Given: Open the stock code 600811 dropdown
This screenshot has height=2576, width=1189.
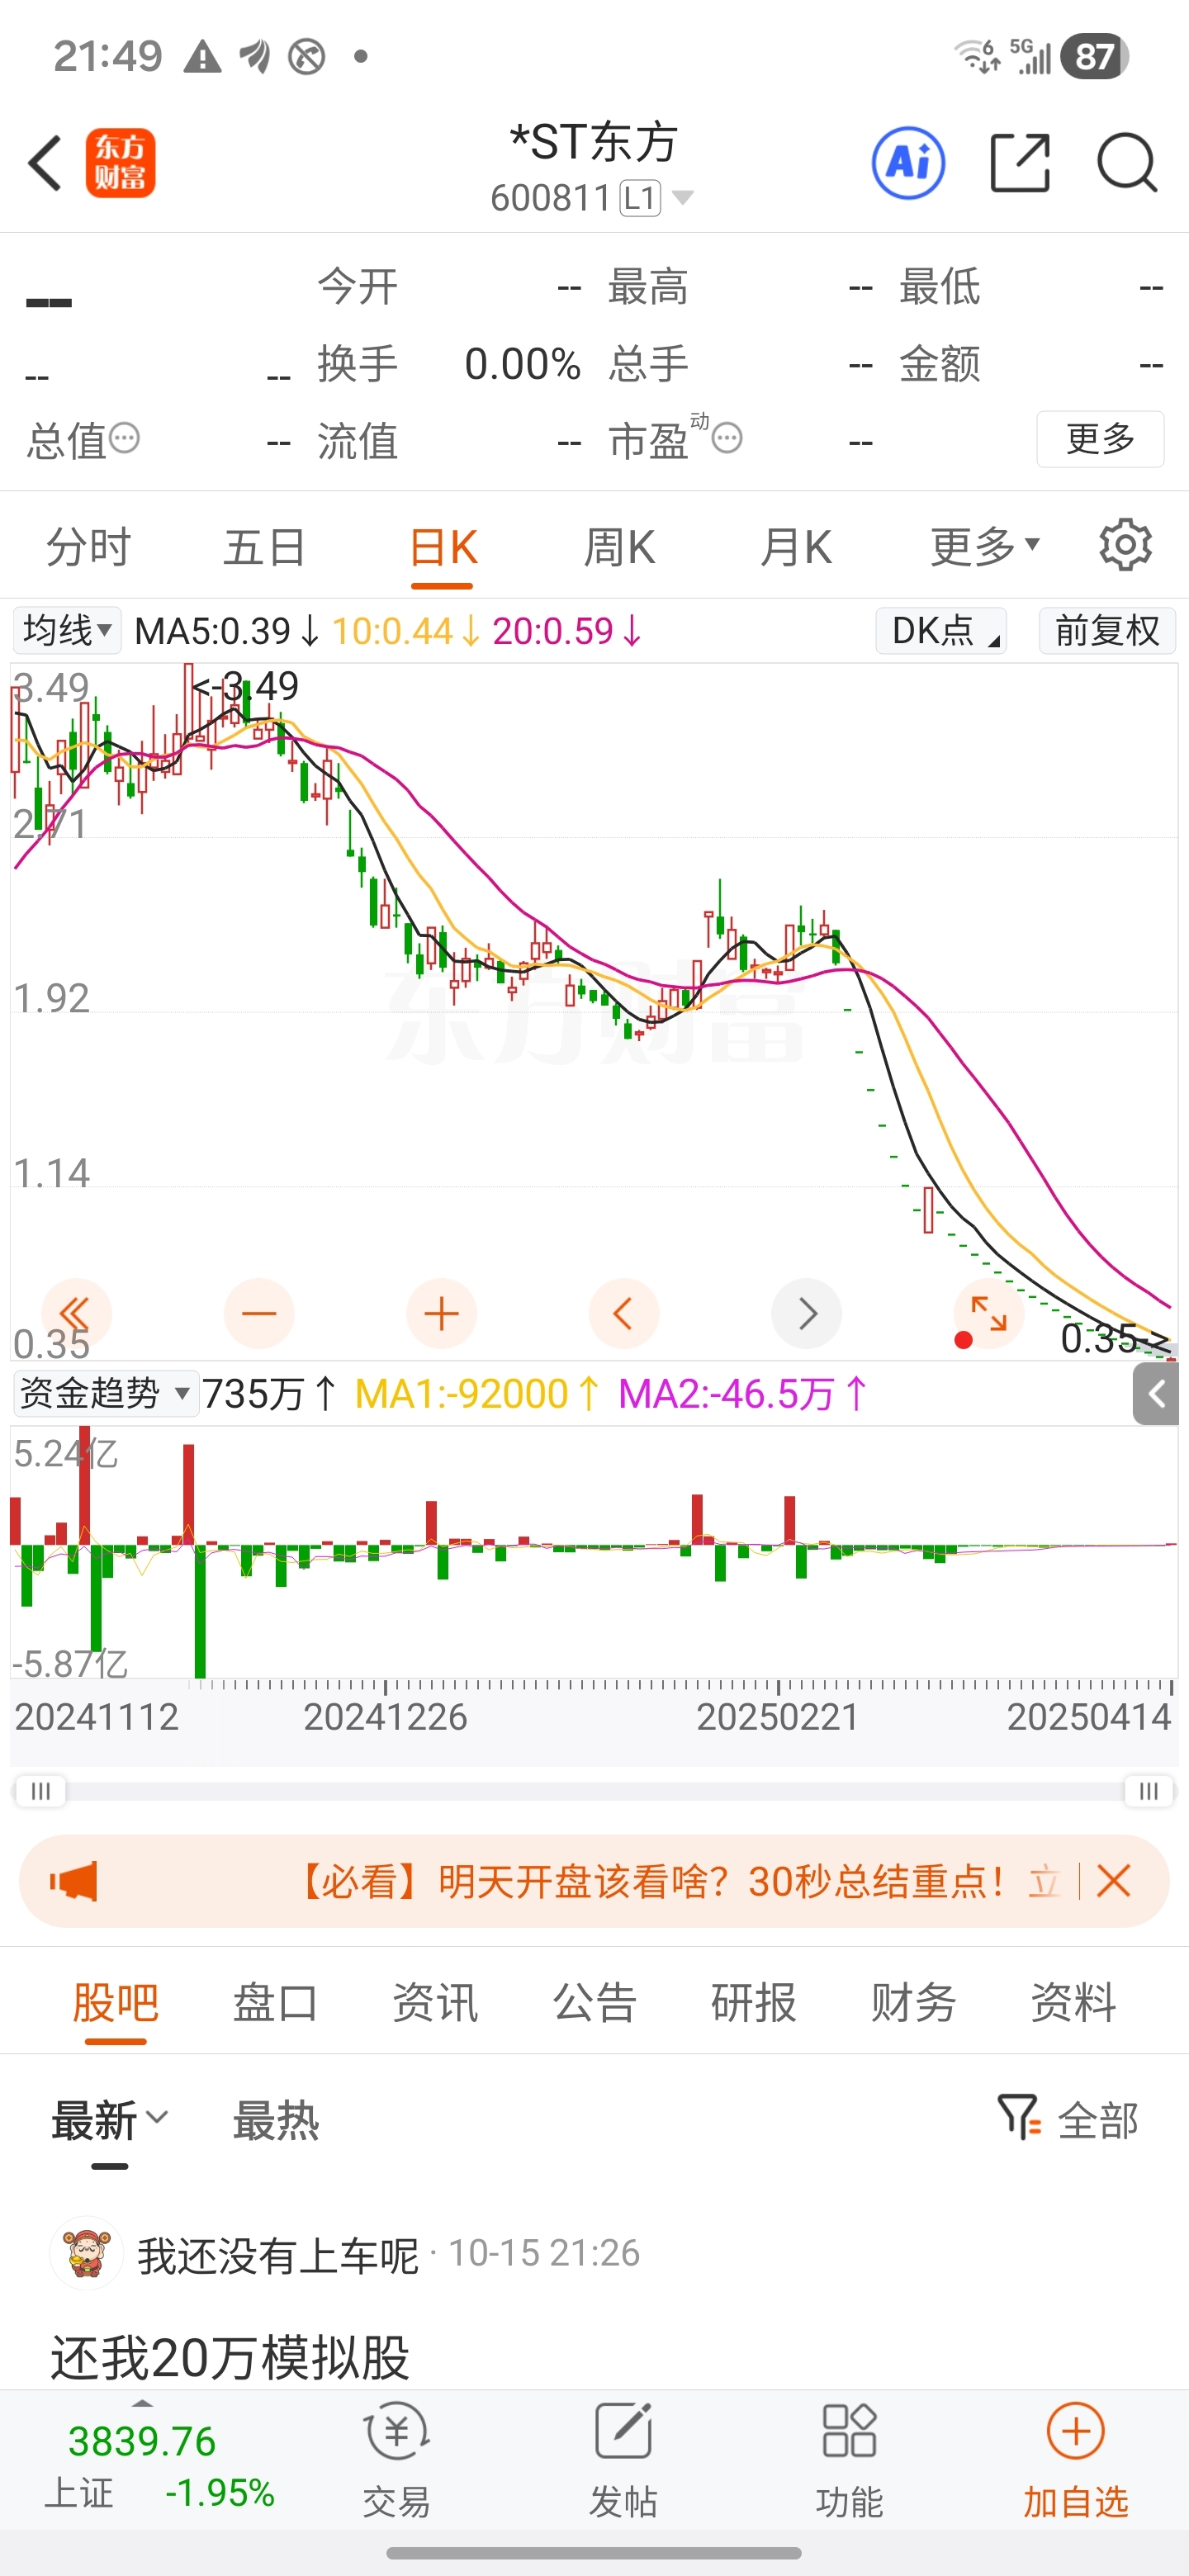Looking at the screenshot, I should (x=592, y=198).
